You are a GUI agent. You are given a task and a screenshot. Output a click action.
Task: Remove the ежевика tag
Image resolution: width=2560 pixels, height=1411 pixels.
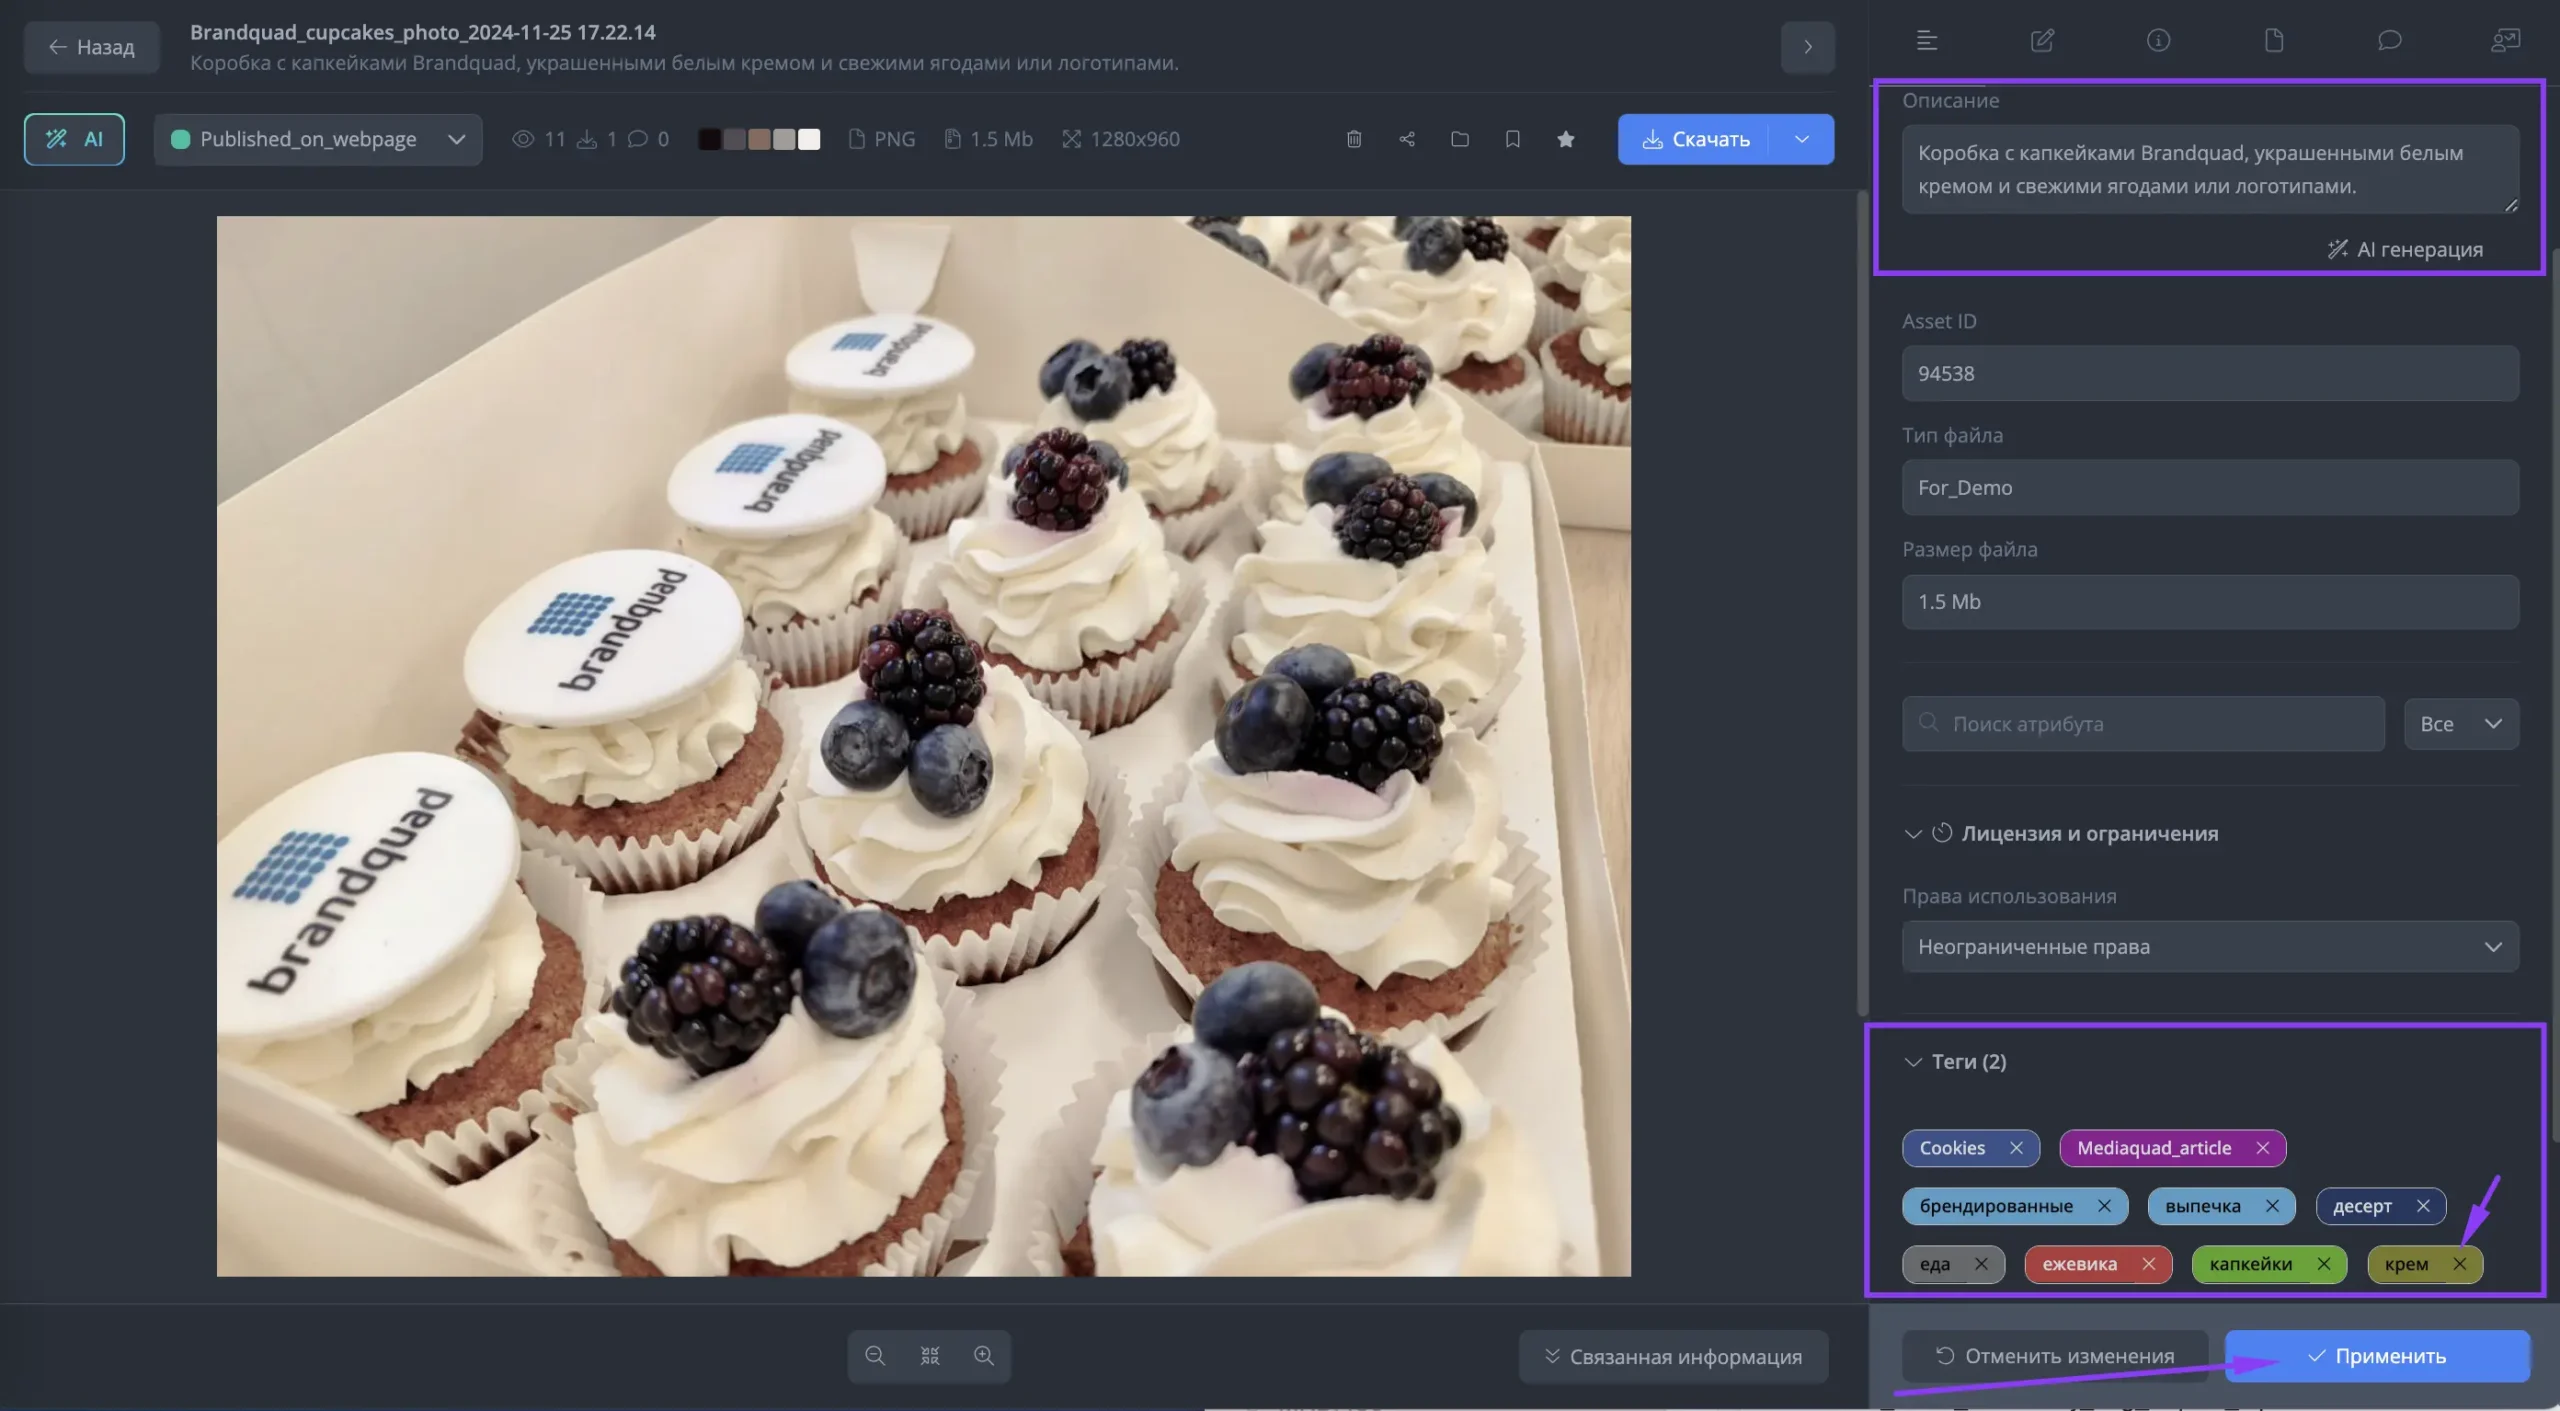click(2148, 1264)
